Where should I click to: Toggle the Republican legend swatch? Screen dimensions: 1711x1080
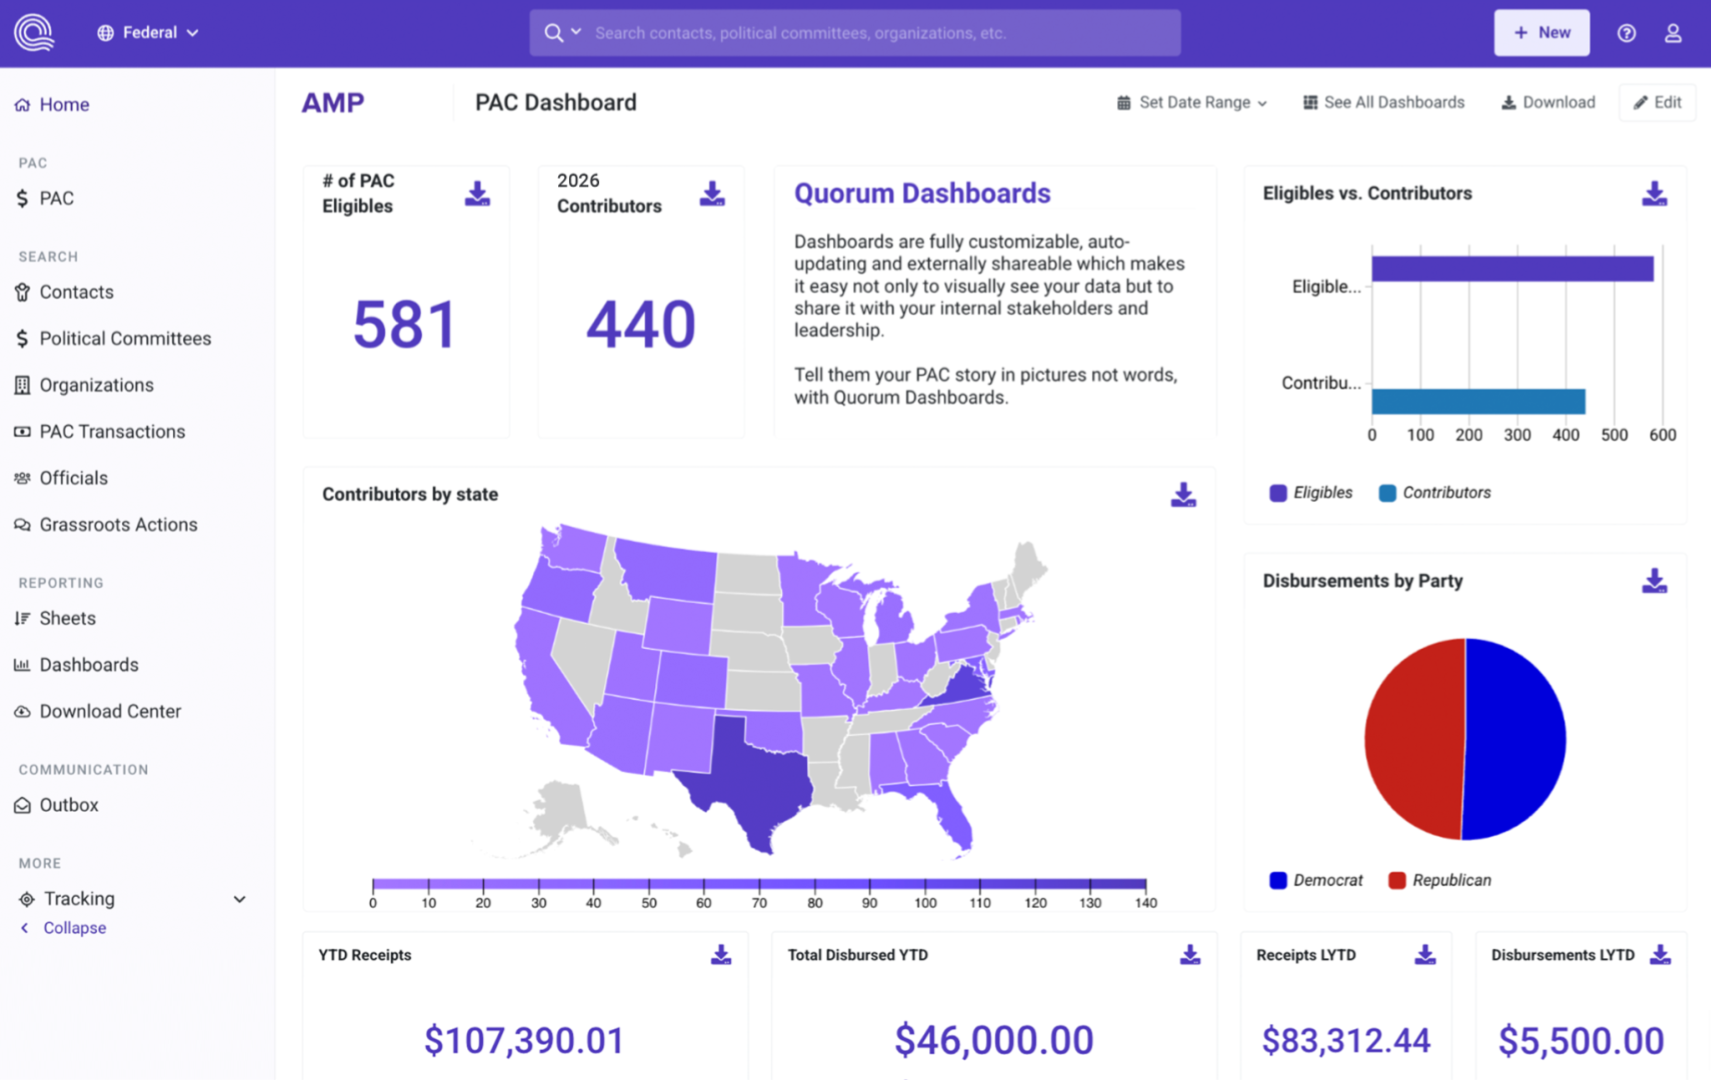tap(1397, 880)
